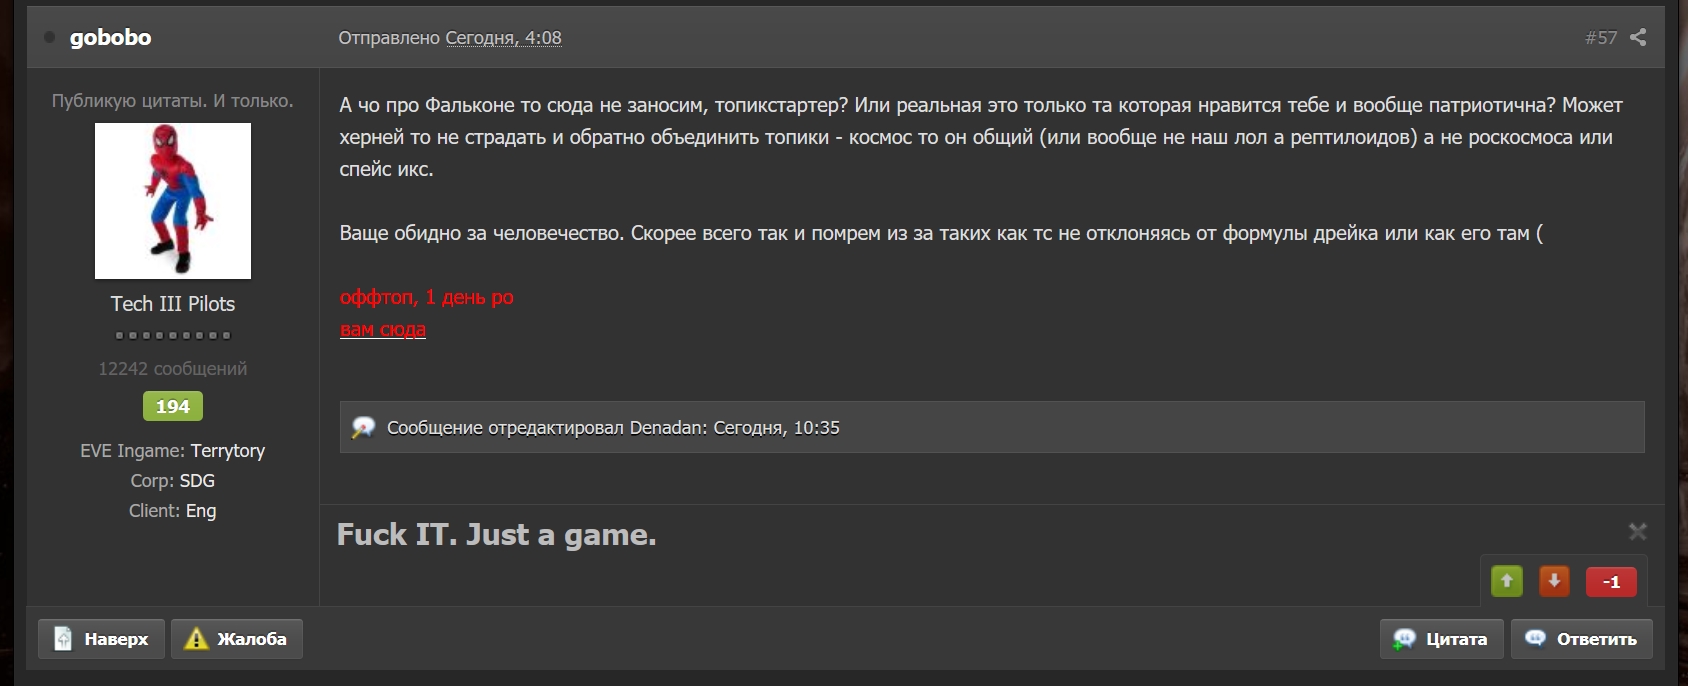Upvote the post with green arrow
1688x686 pixels.
pyautogui.click(x=1507, y=581)
